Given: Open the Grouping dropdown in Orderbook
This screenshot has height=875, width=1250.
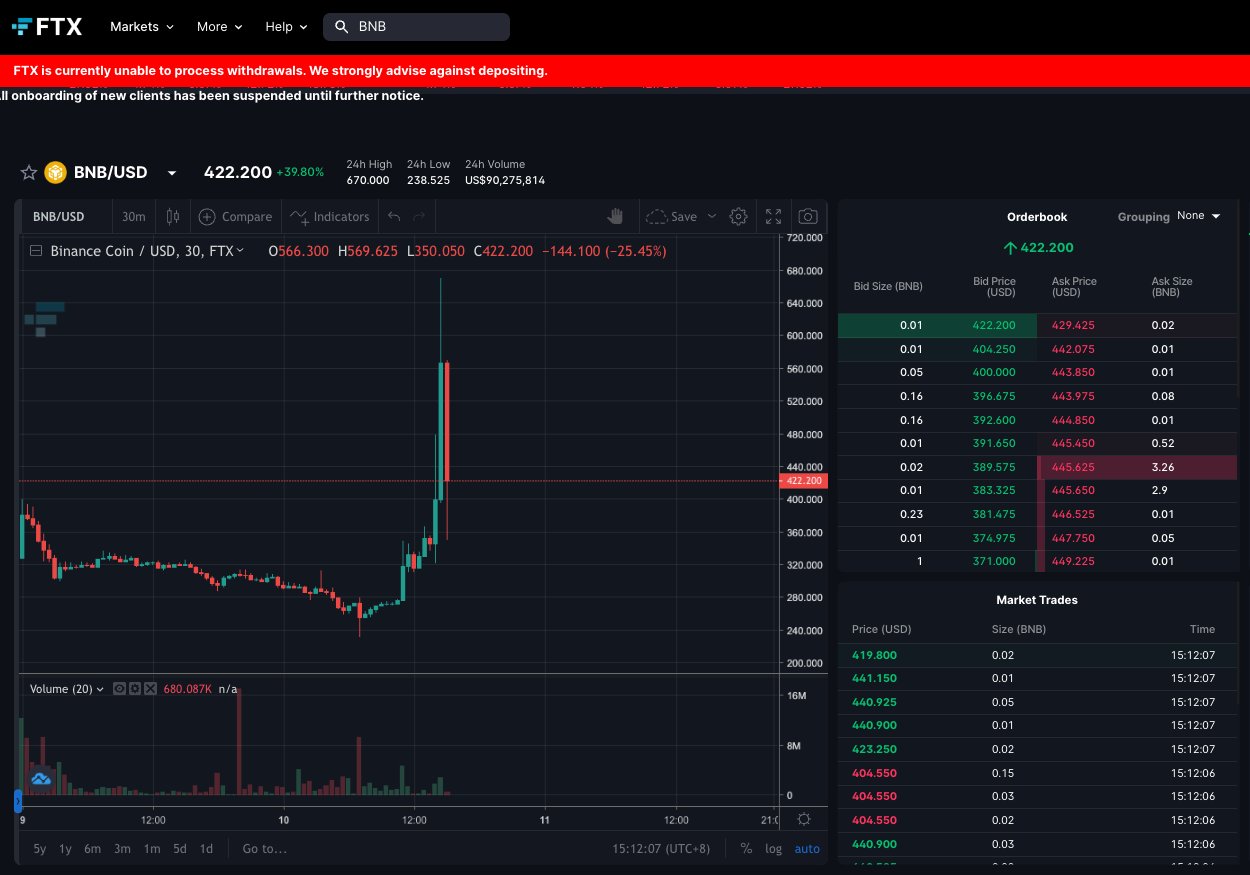Looking at the screenshot, I should tap(1197, 216).
